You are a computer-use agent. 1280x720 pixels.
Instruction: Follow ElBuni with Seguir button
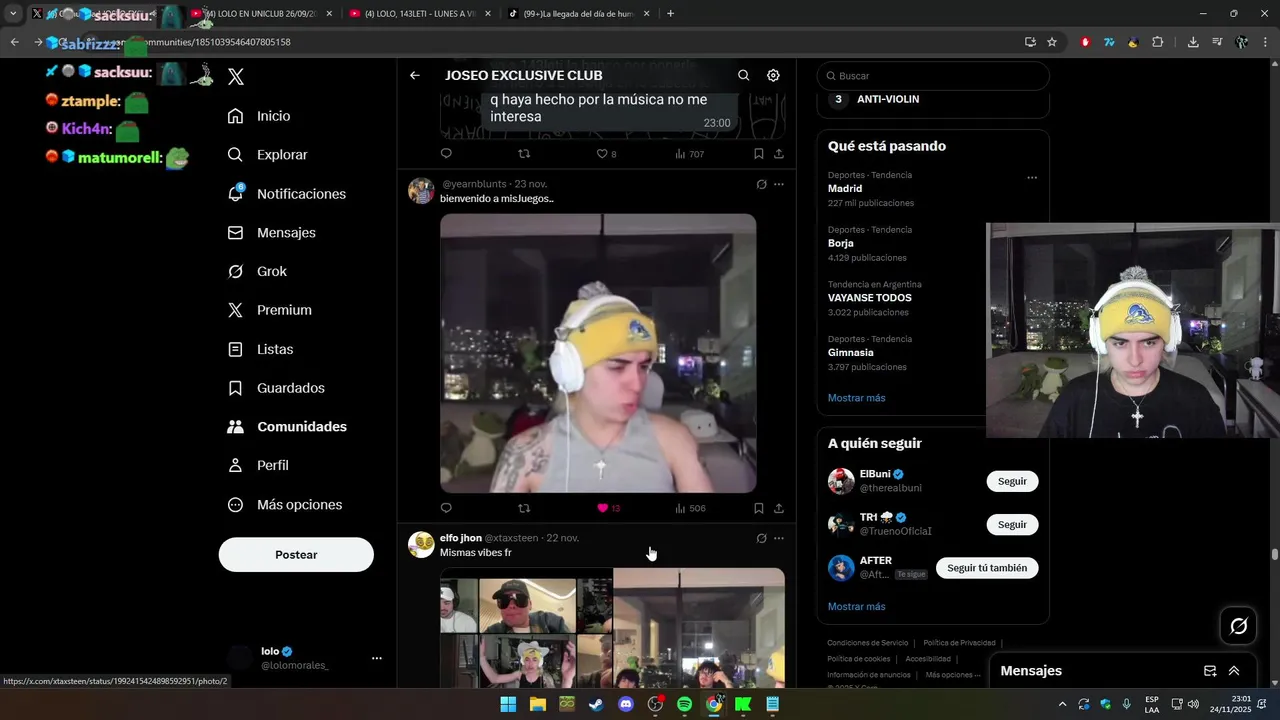(1012, 481)
